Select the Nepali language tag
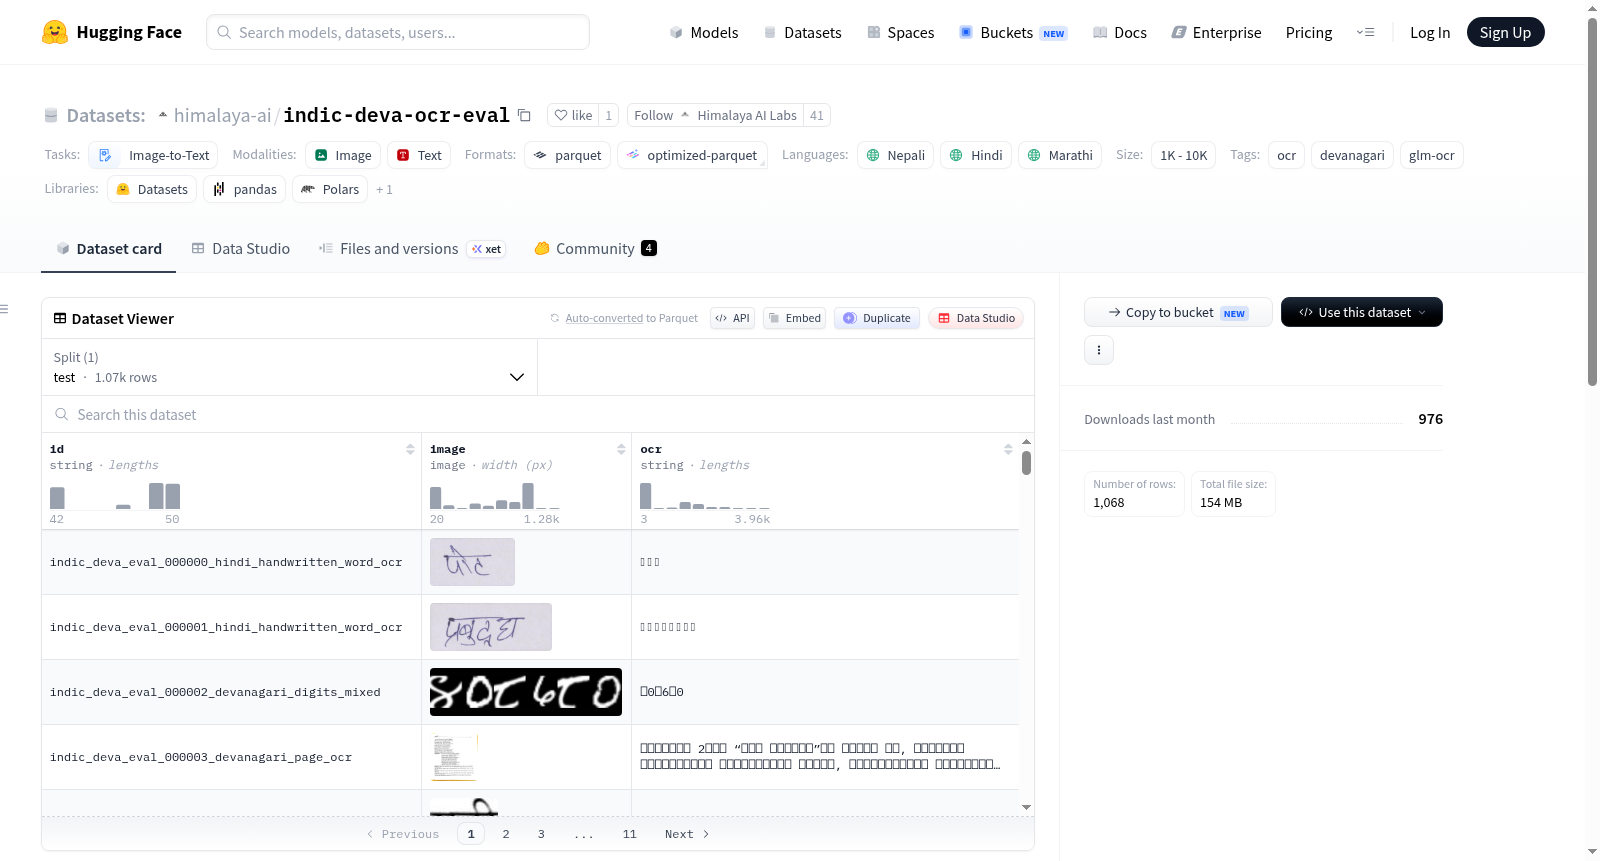 click(x=895, y=155)
